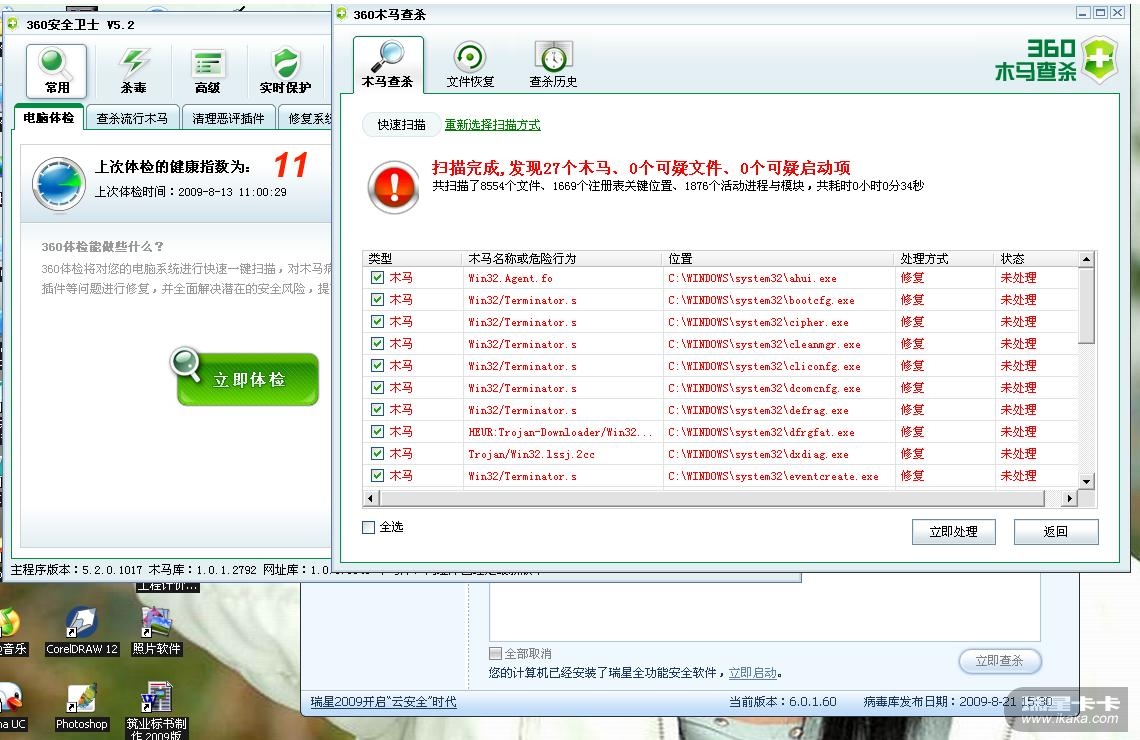Select the 高级 advanced icon in 360安全卫士

(x=208, y=70)
